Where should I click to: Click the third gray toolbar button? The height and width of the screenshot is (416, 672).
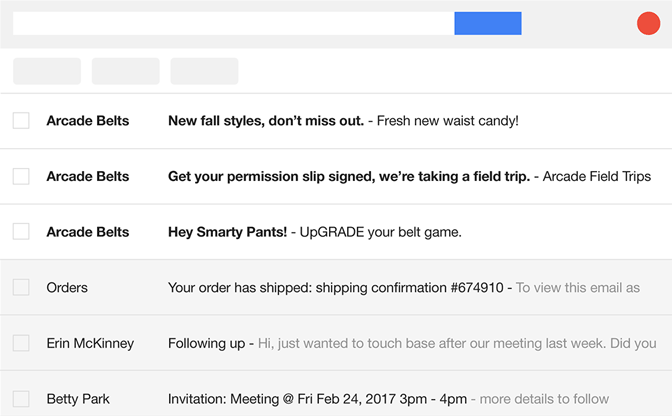pyautogui.click(x=204, y=71)
